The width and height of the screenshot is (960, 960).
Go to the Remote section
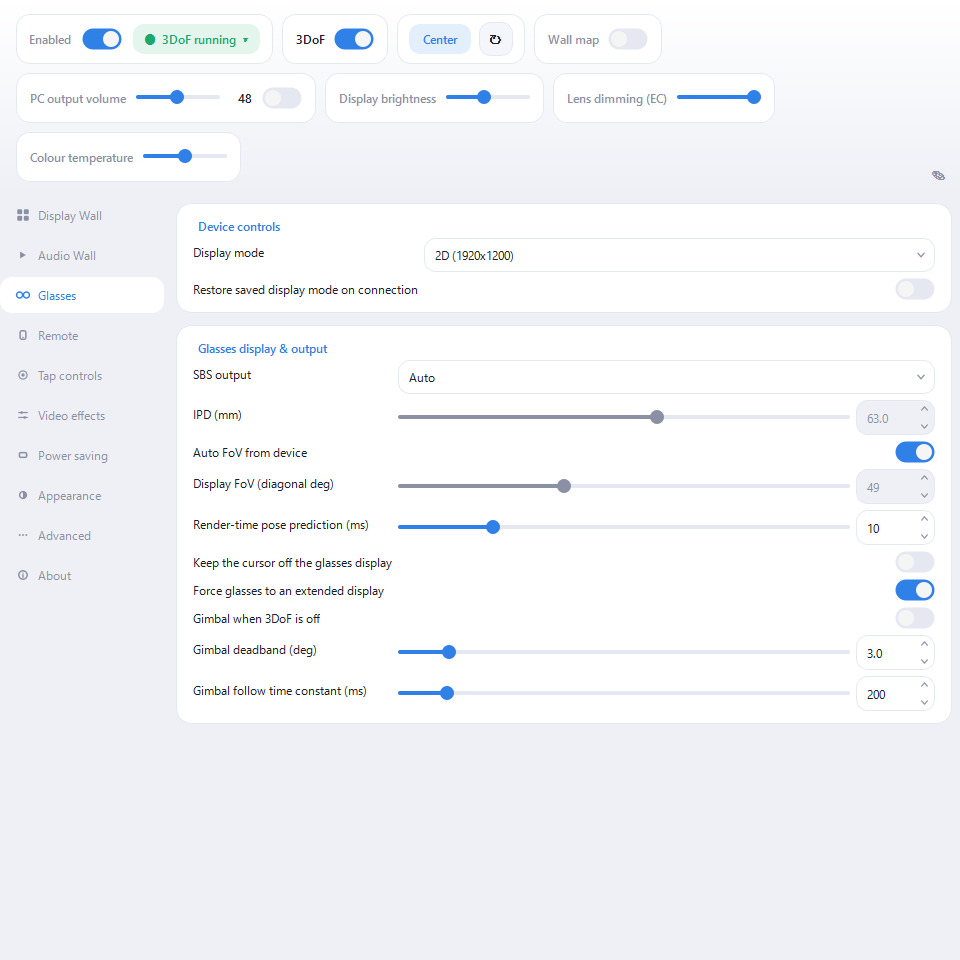[82, 336]
